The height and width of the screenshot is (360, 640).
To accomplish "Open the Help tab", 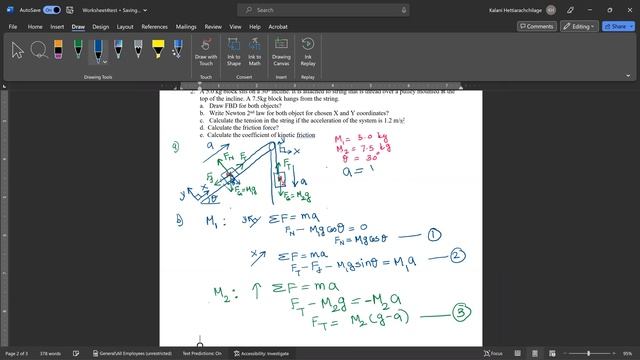I will [x=255, y=27].
